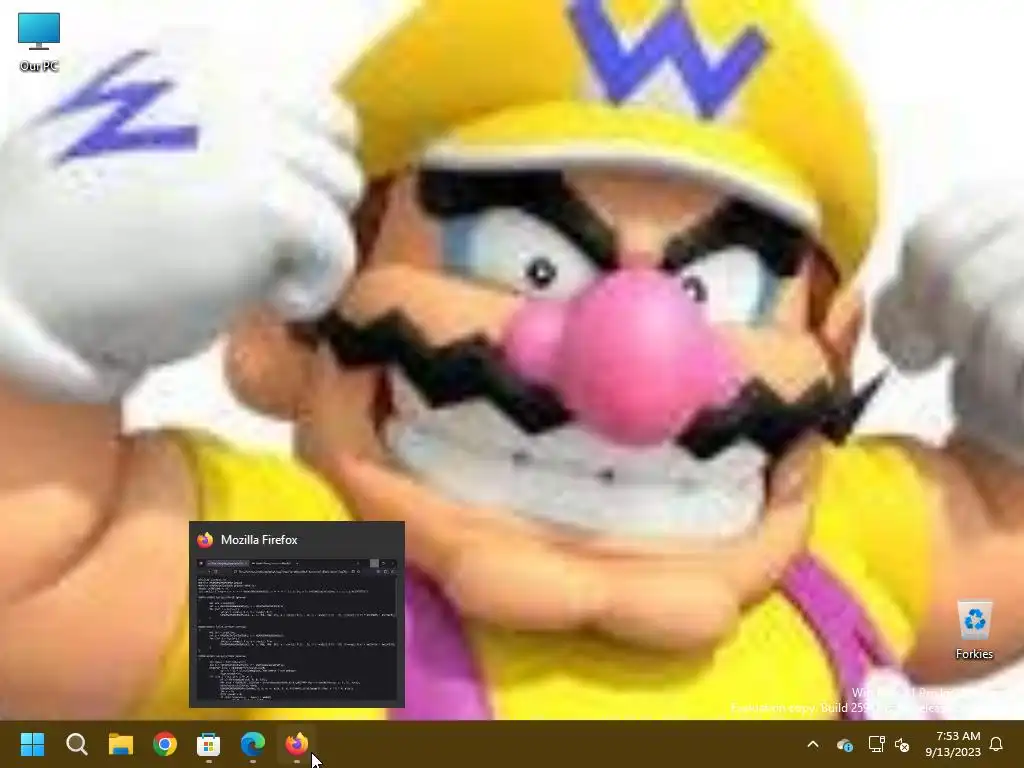The image size is (1024, 768).
Task: Click the Firefox taskbar icon
Action: pyautogui.click(x=296, y=744)
